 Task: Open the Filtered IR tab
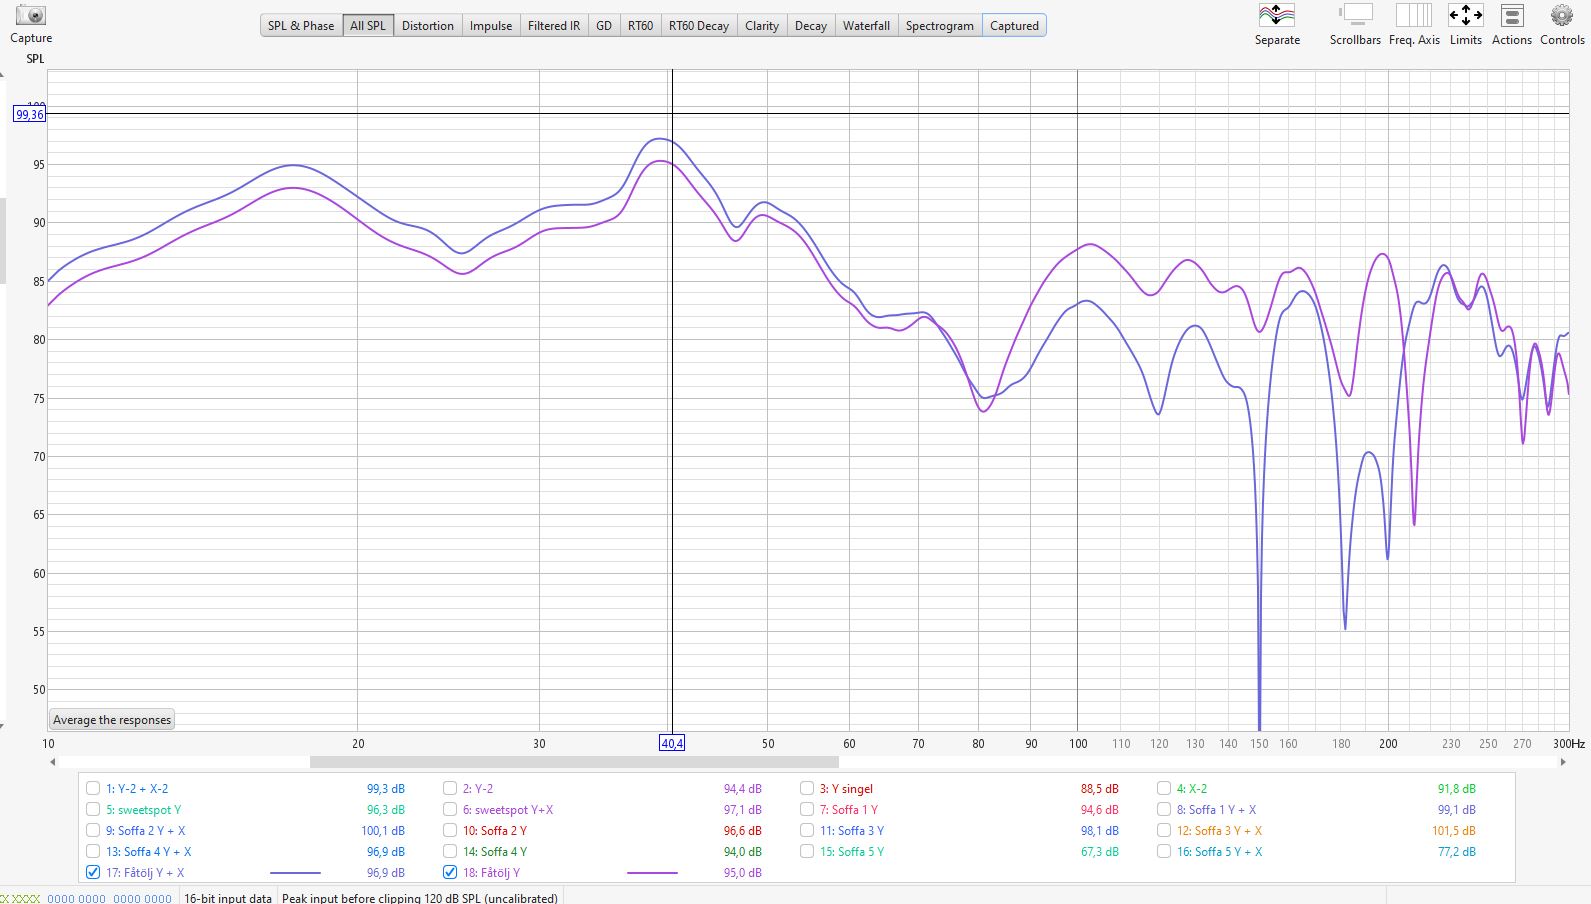(x=554, y=26)
